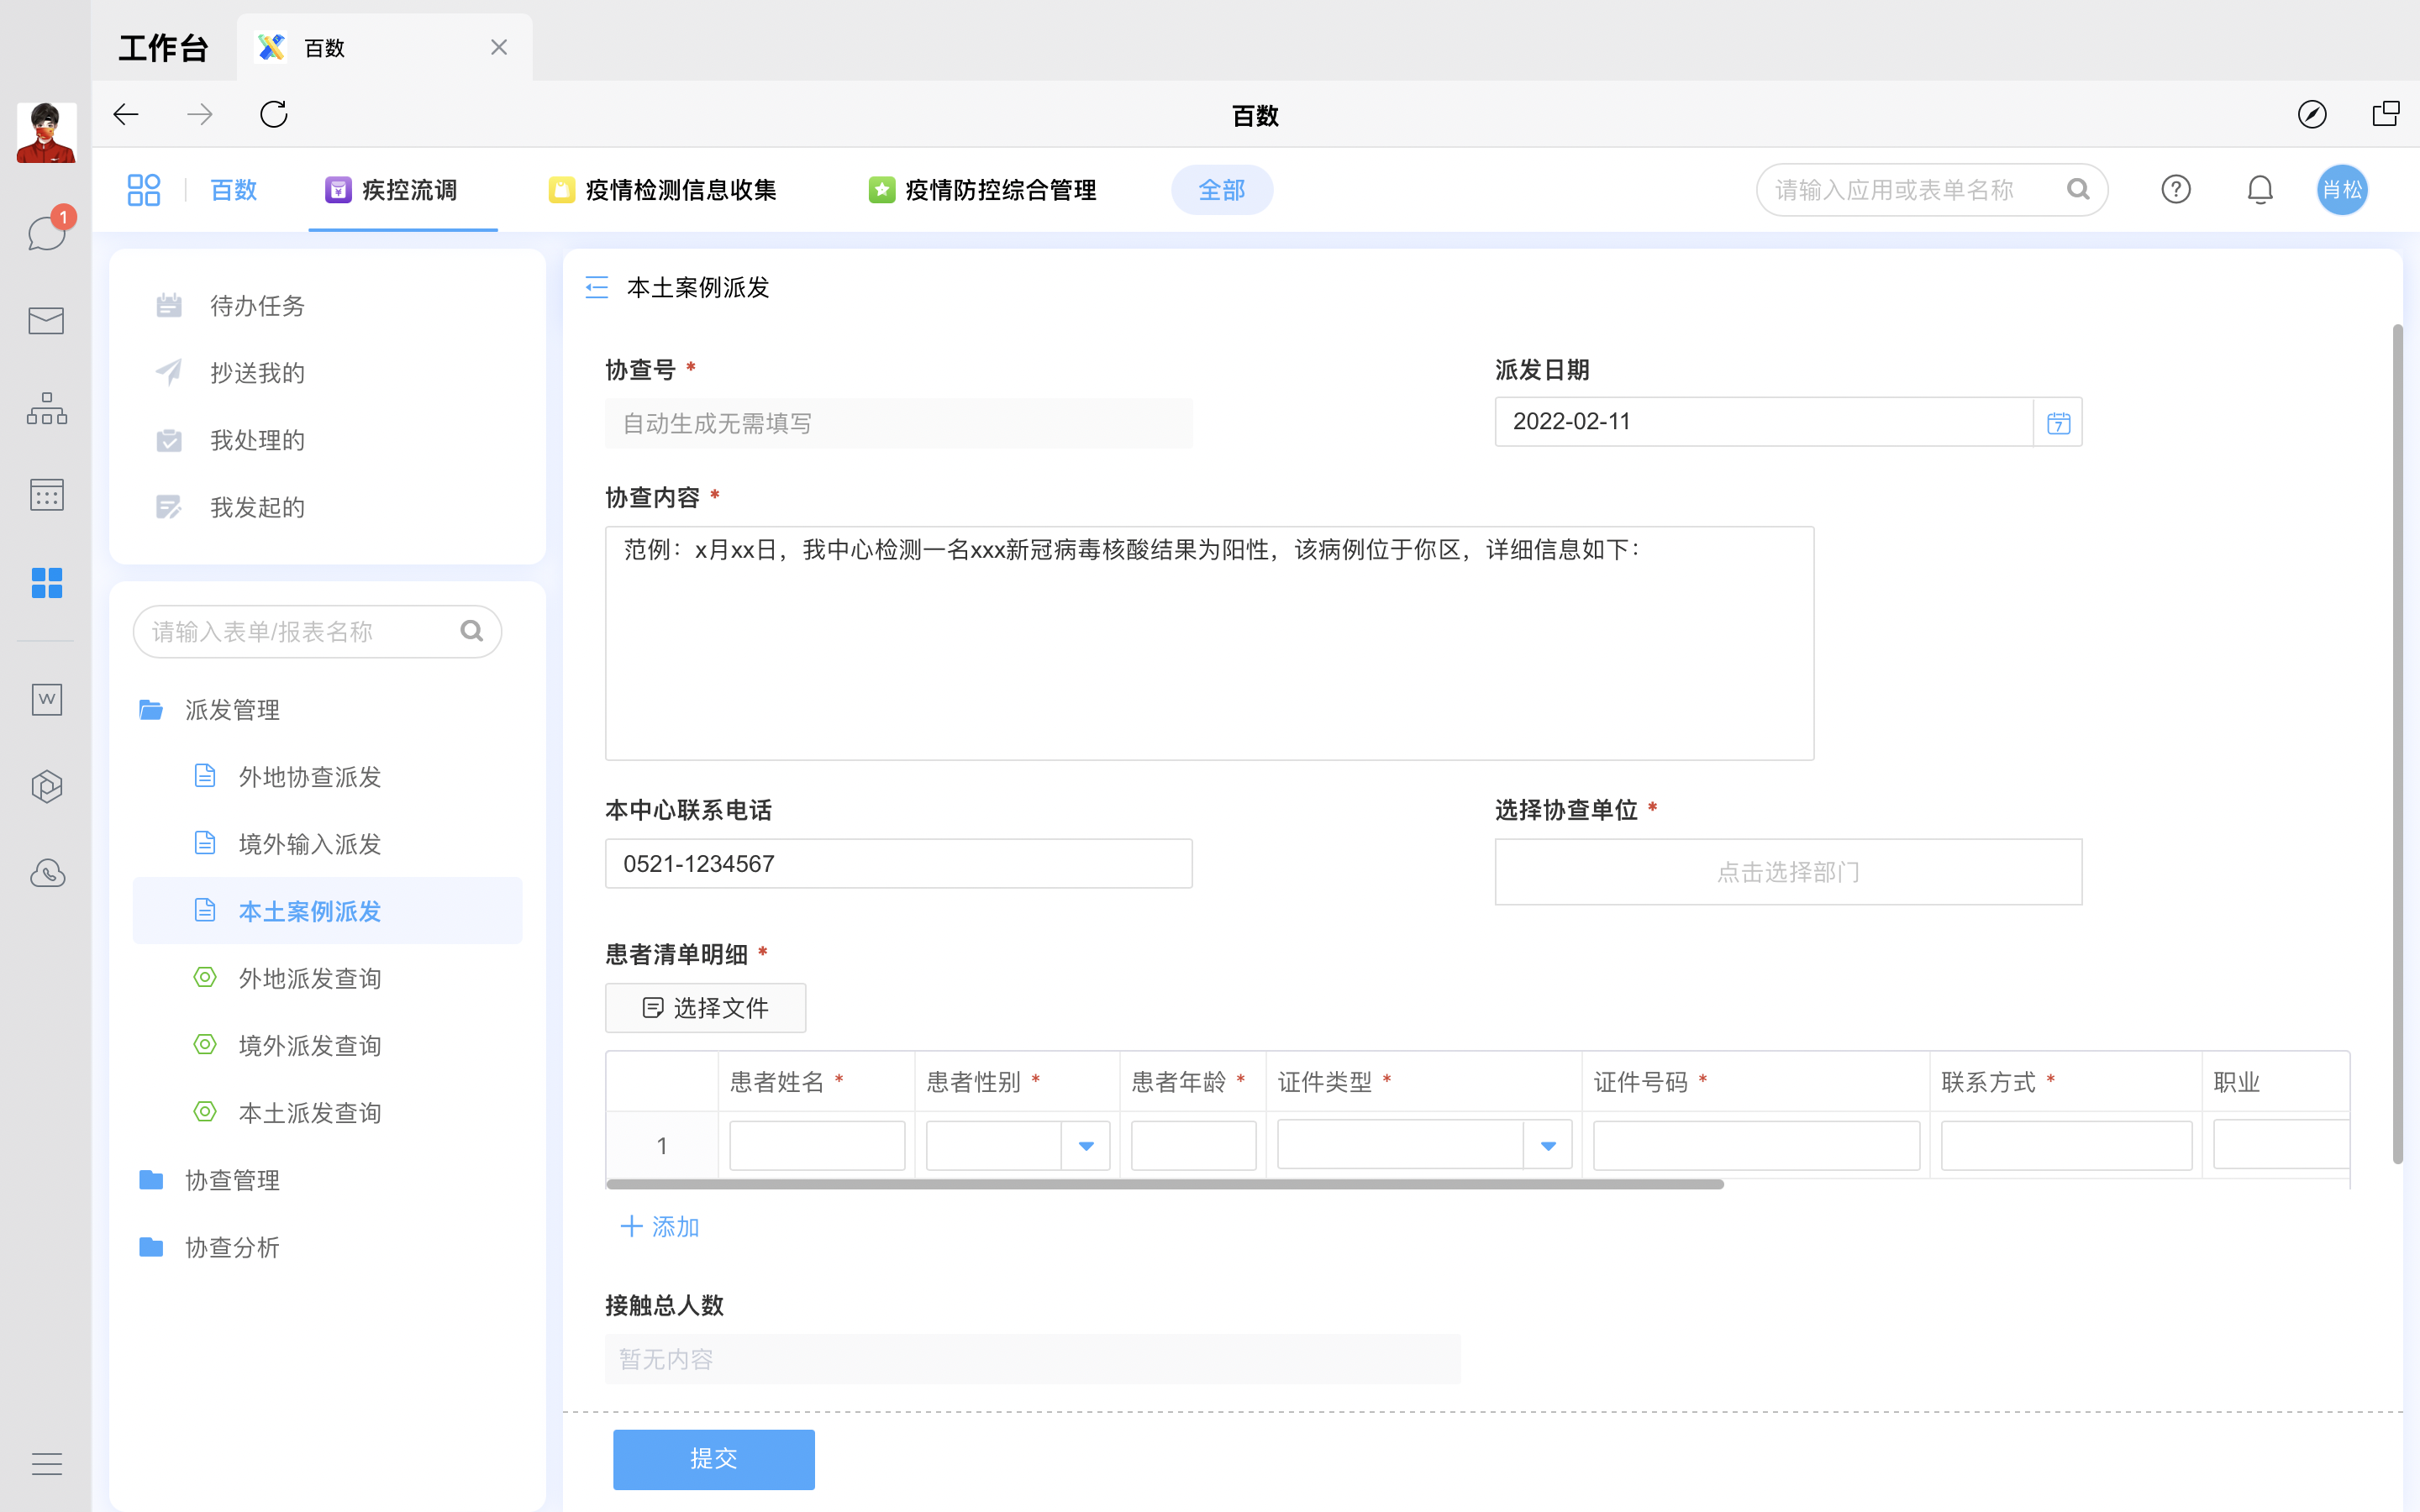Open the 患者性别 dropdown
Screen dimensions: 2420x1512
(1086, 1146)
